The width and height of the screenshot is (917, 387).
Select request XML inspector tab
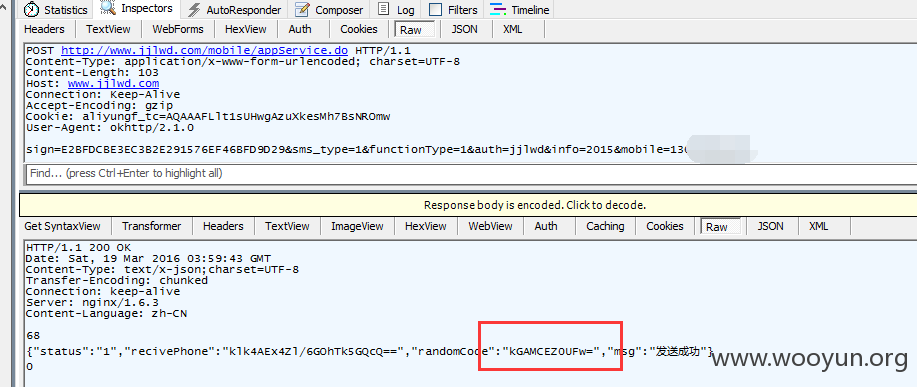[x=513, y=29]
